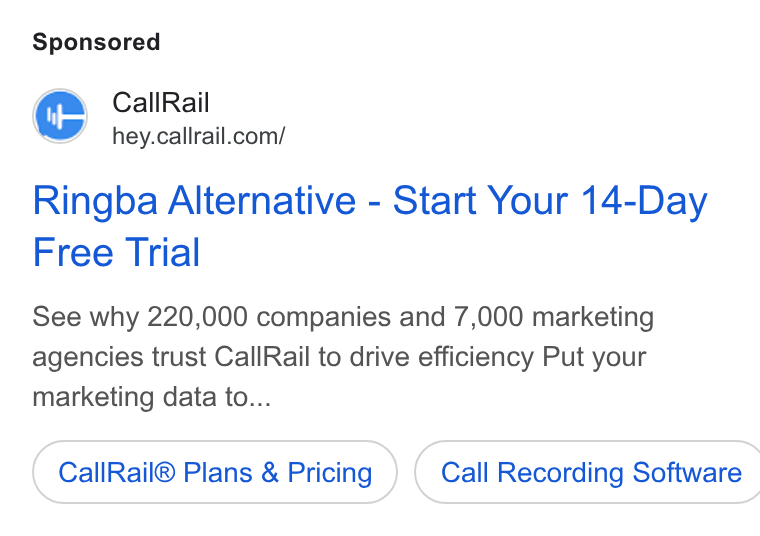Click the Free Trial line of headline
The image size is (760, 536).
[116, 252]
